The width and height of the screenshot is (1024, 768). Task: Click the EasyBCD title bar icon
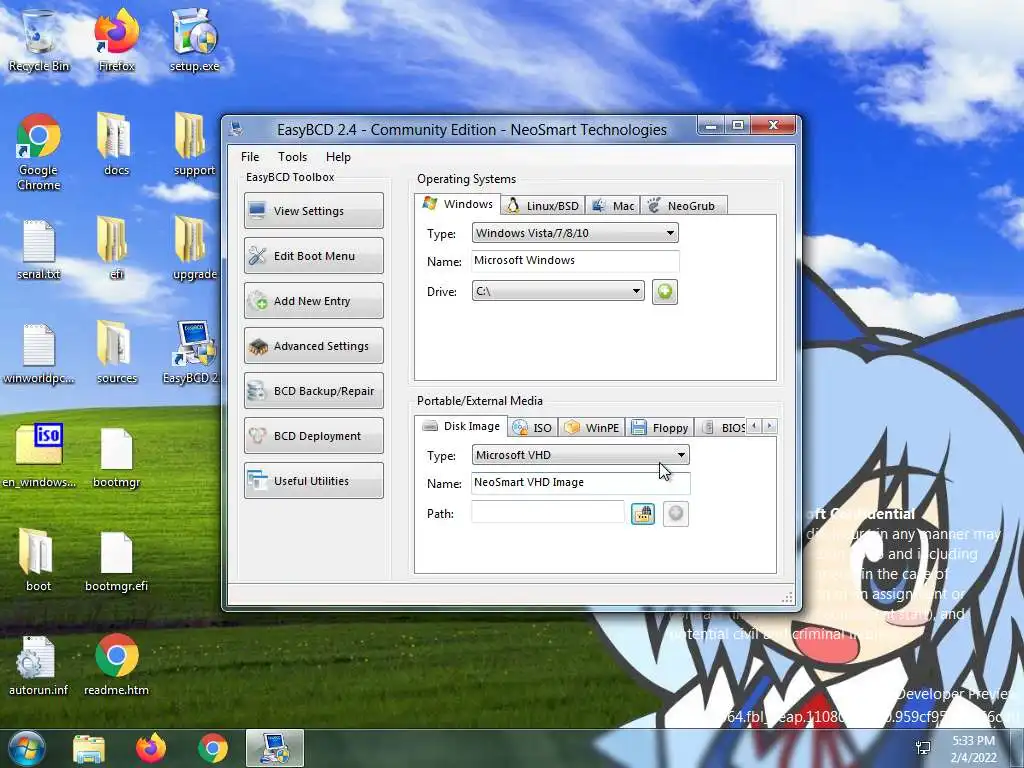[x=235, y=129]
